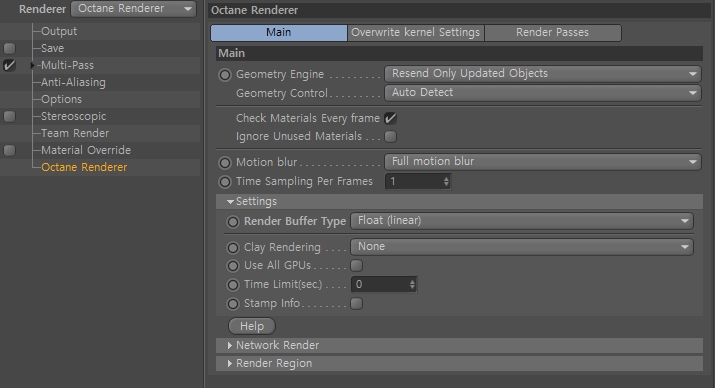Open the Renderer dropdown set to Octane Renderer
The height and width of the screenshot is (388, 715).
pyautogui.click(x=133, y=9)
